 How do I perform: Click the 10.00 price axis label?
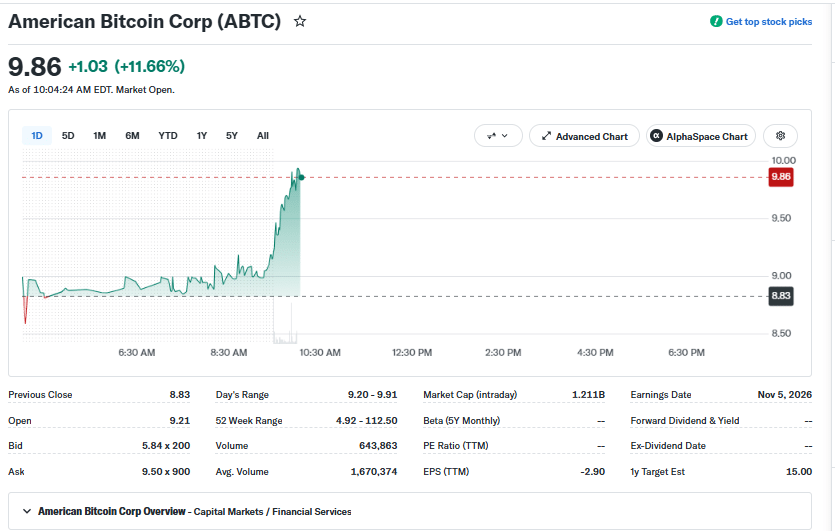pyautogui.click(x=783, y=160)
